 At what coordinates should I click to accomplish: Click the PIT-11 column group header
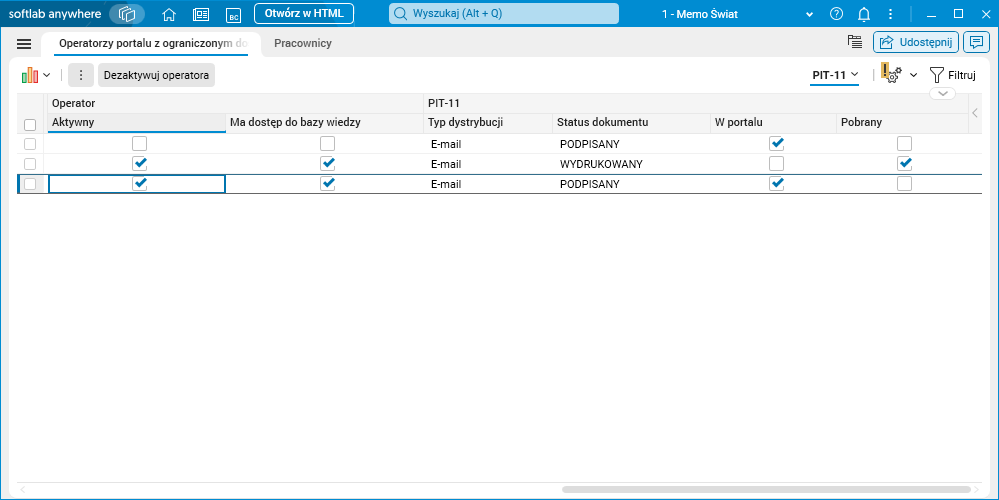(x=696, y=103)
